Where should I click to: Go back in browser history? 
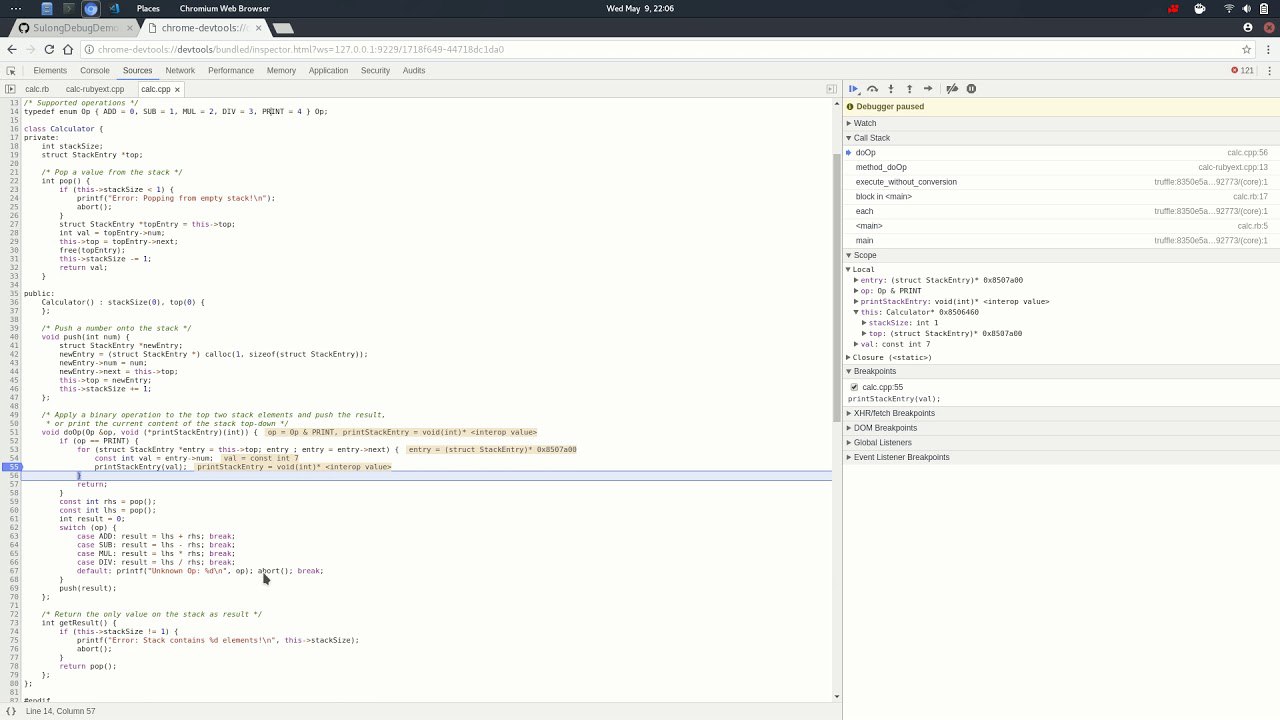[12, 49]
